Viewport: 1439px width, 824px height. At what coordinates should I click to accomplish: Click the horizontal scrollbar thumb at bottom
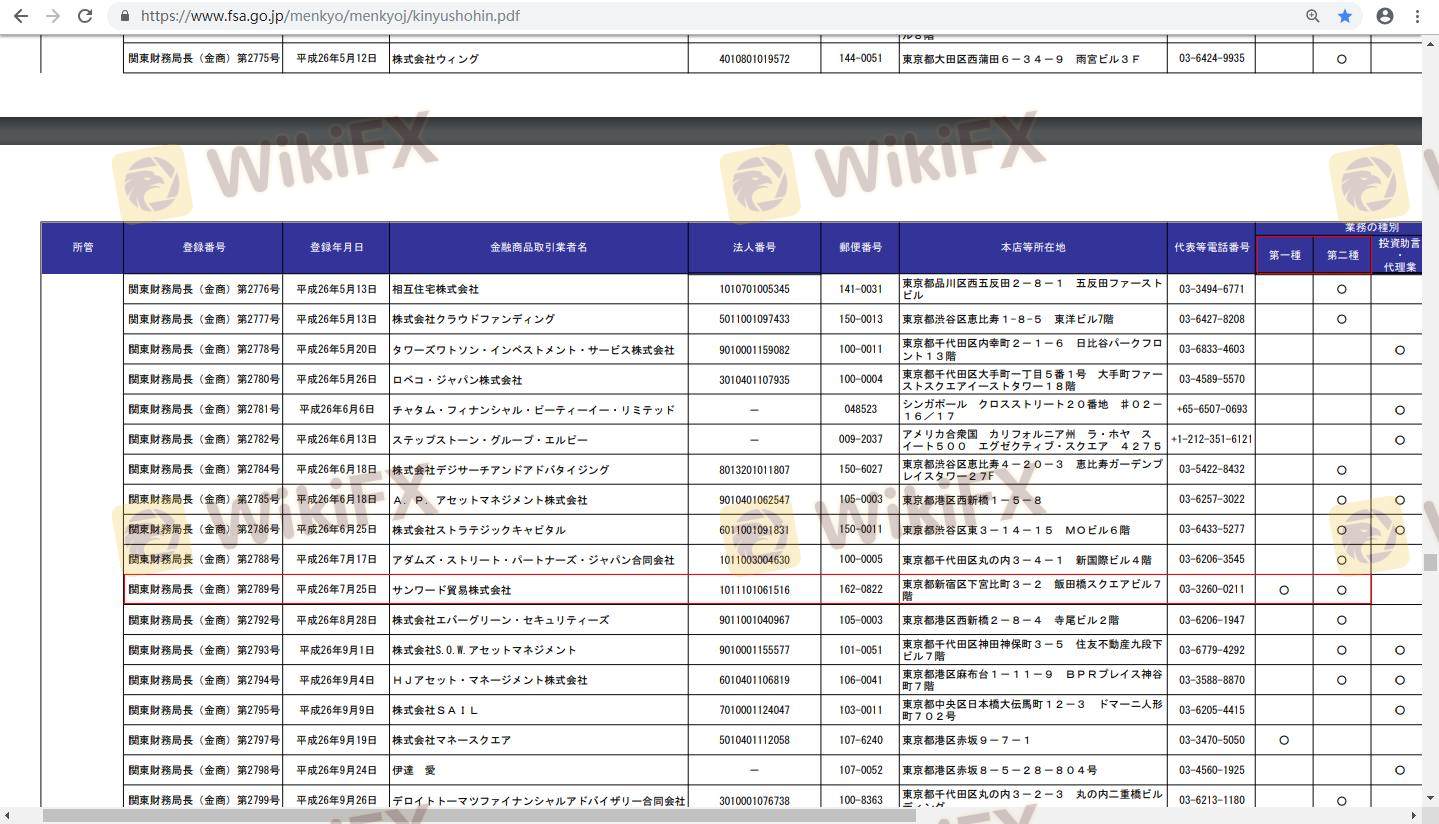coord(478,816)
